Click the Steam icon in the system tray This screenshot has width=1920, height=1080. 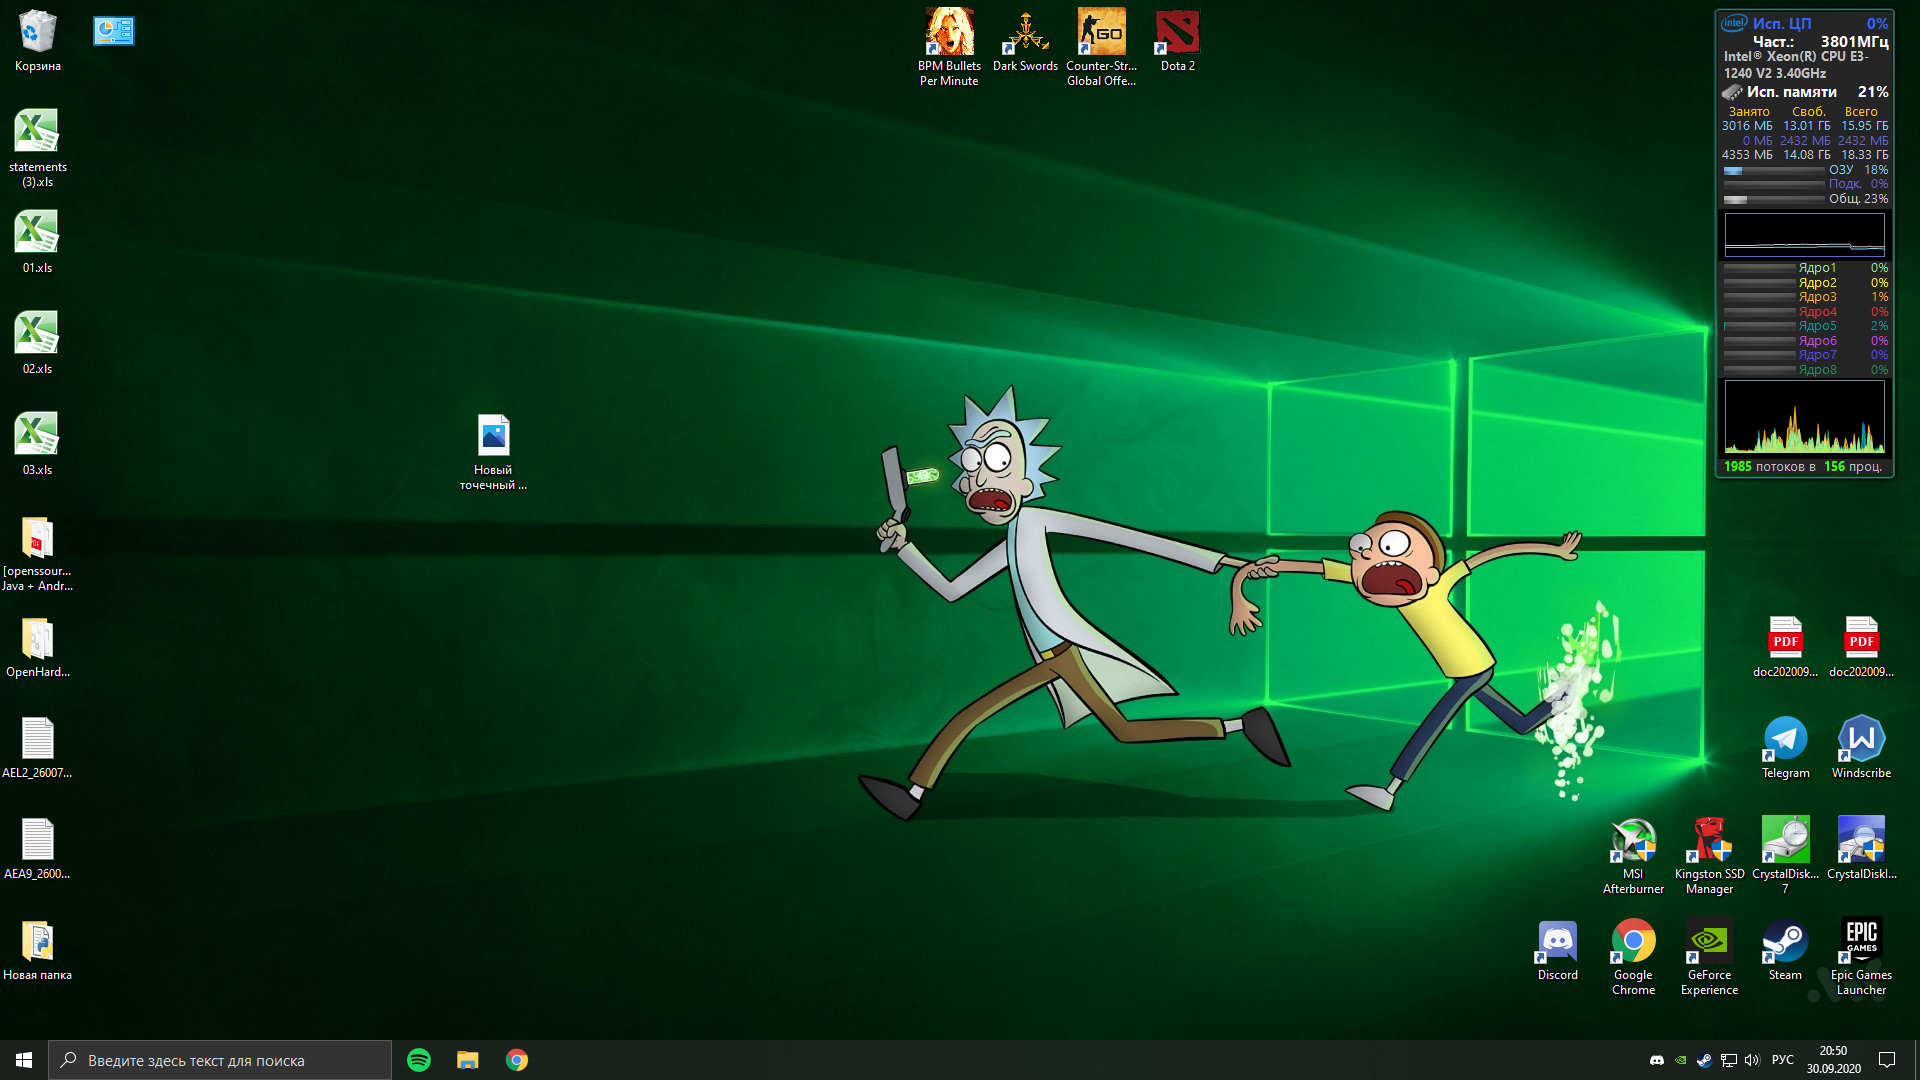point(1704,1060)
